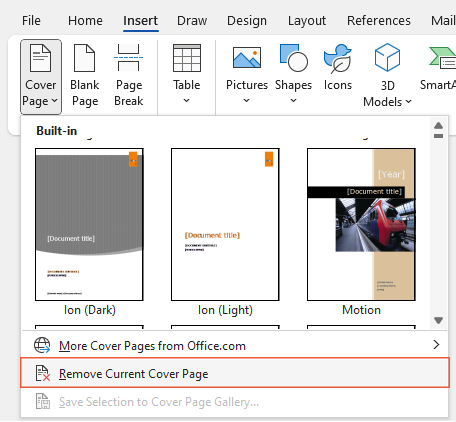Choose the Motion cover page thumbnail

[x=361, y=225]
